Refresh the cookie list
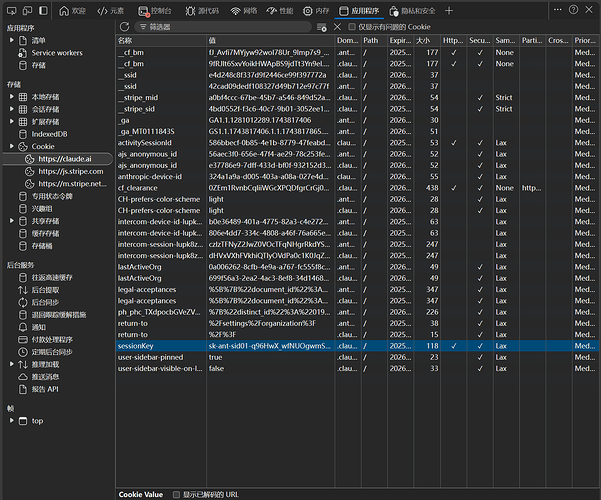The image size is (601, 500). tap(124, 26)
